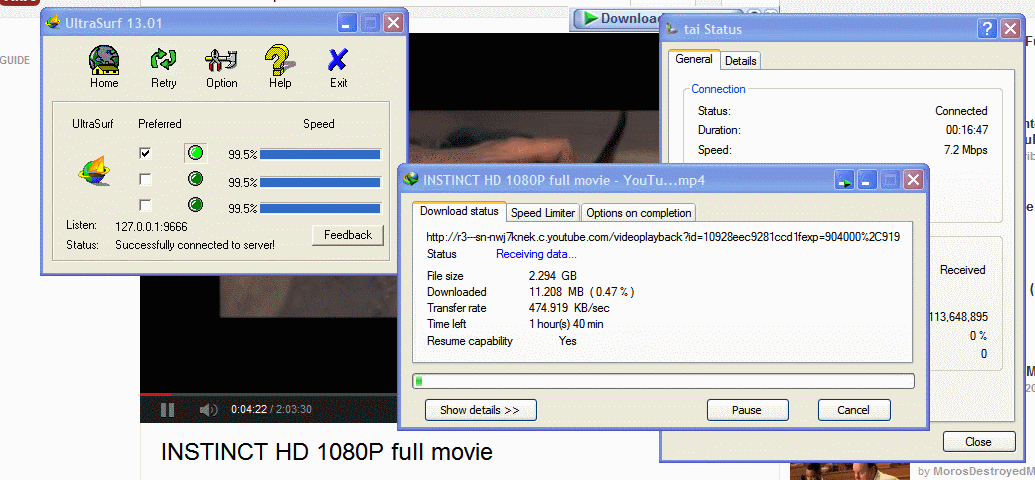The image size is (1035, 480).
Task: Click the 'Connected' status value in tai Status
Action: (x=961, y=111)
